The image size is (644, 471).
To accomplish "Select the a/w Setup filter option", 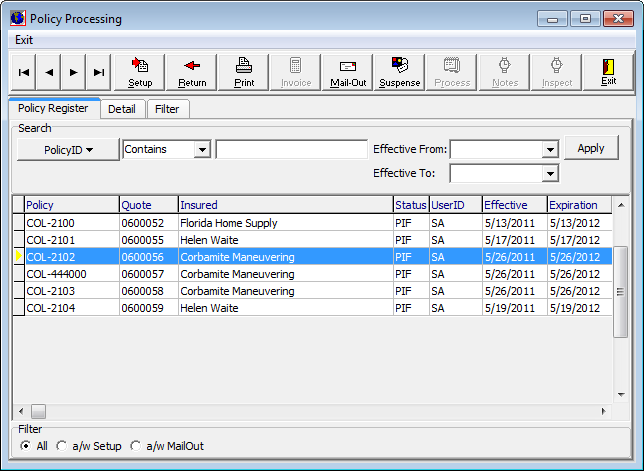I will pyautogui.click(x=62, y=446).
